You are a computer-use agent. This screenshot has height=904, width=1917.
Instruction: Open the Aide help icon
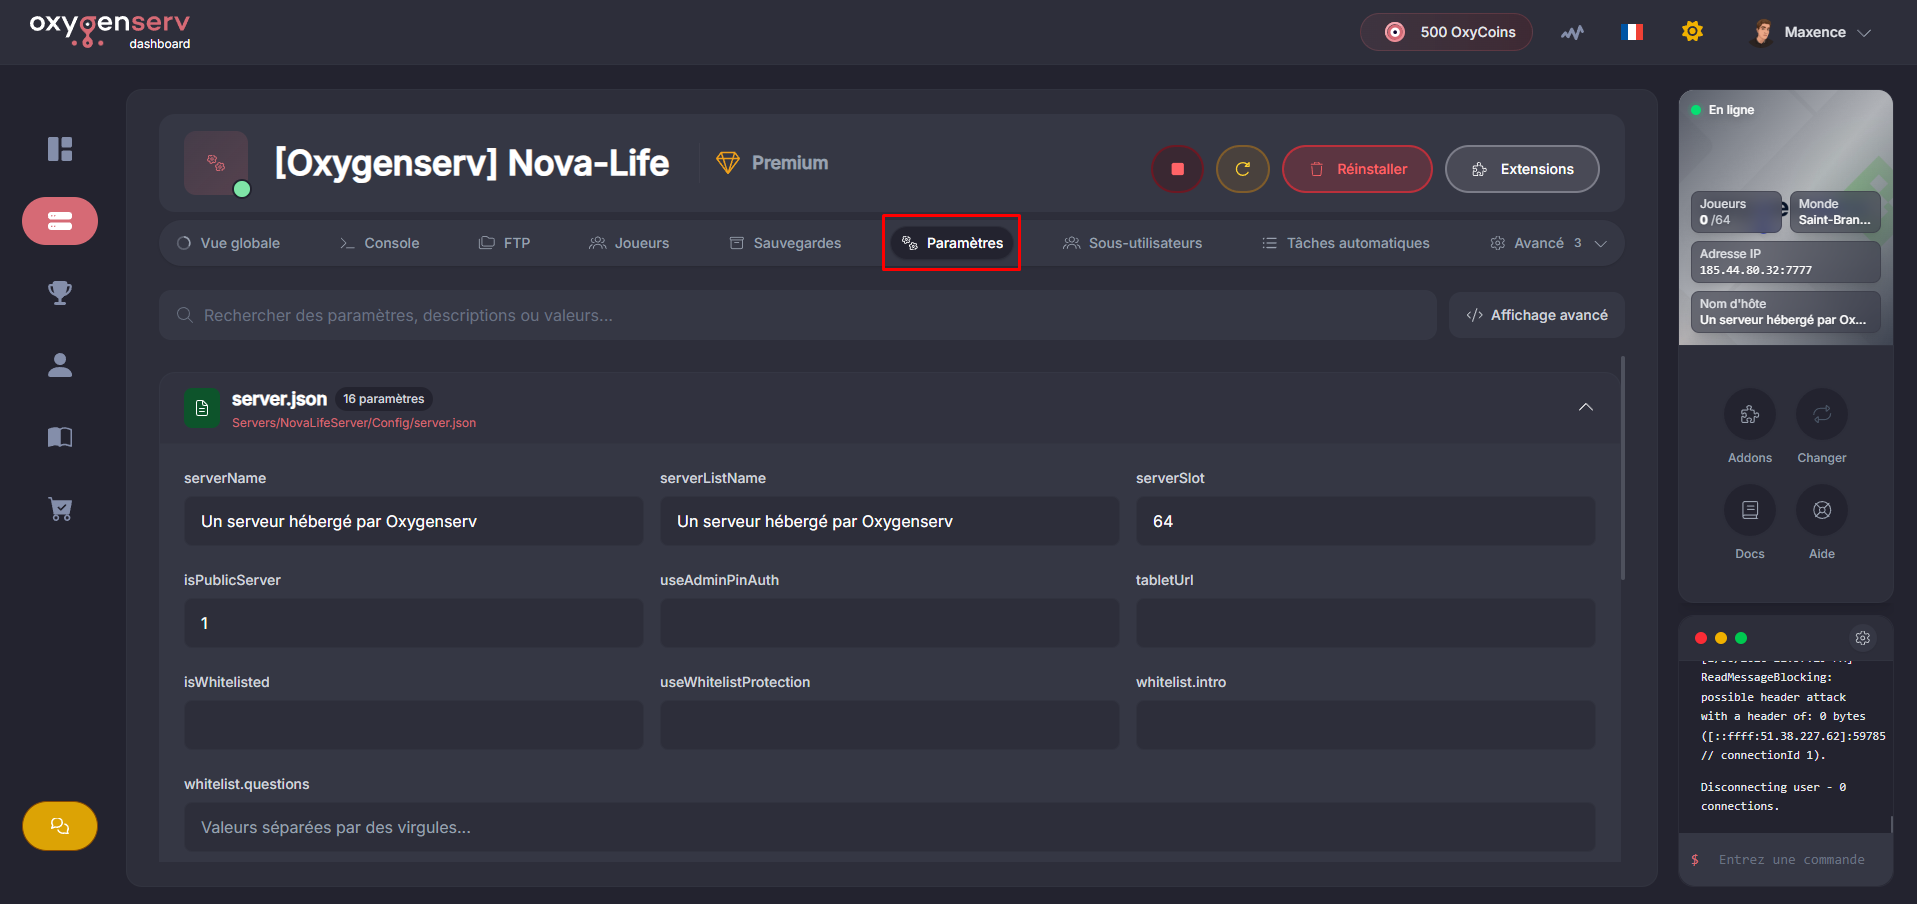tap(1821, 510)
